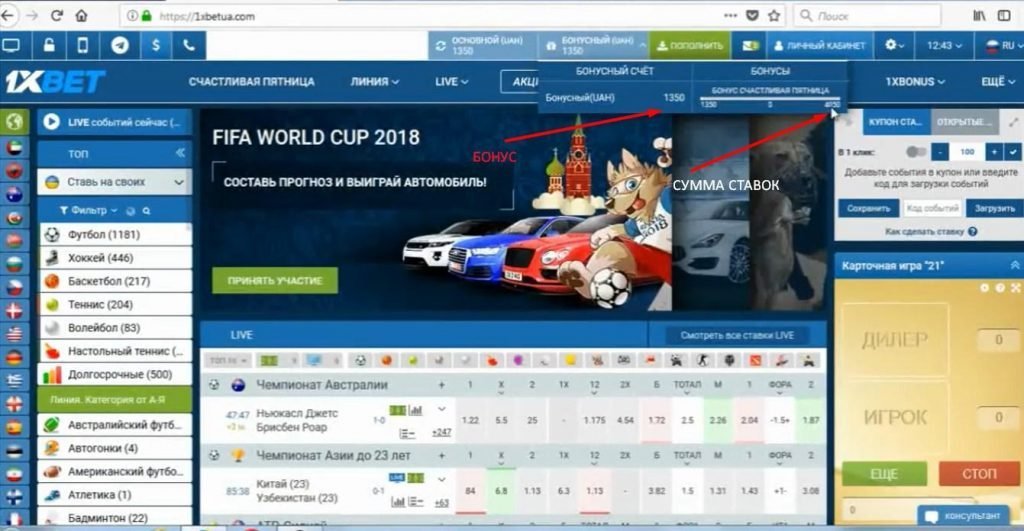Click the dollar sign payments icon
The width and height of the screenshot is (1024, 531).
[155, 45]
